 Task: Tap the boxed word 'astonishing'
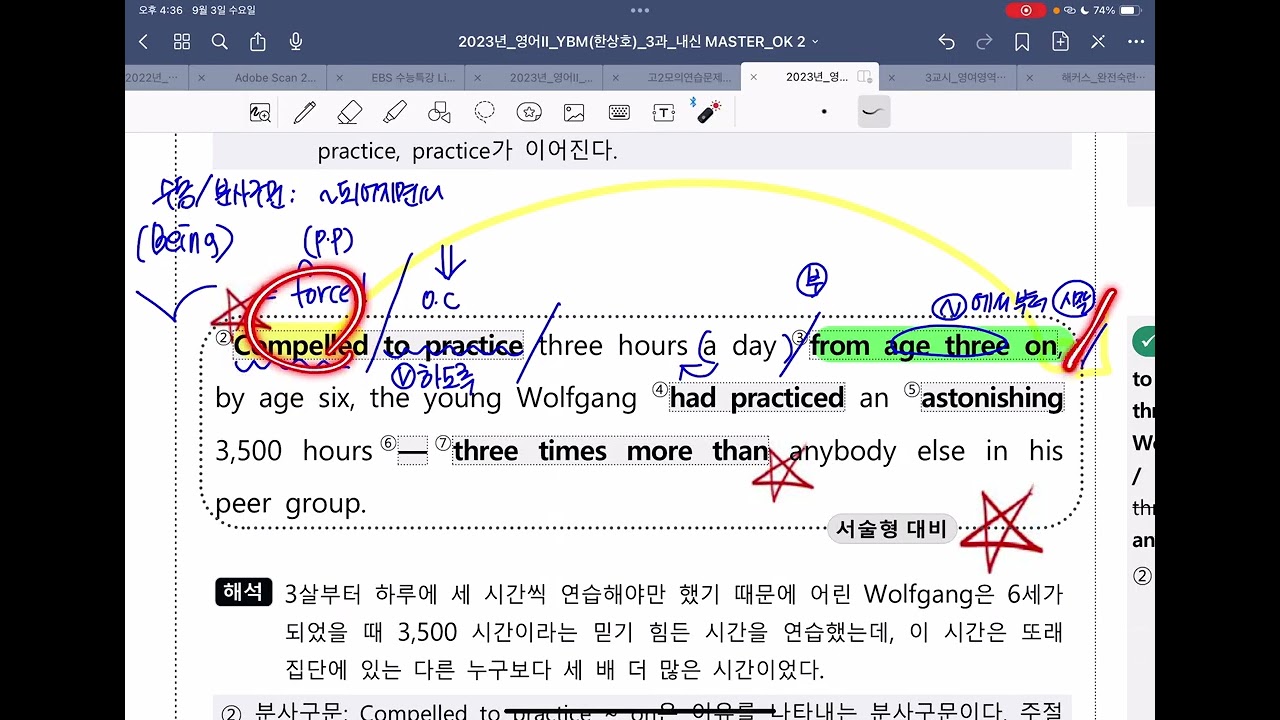[991, 398]
